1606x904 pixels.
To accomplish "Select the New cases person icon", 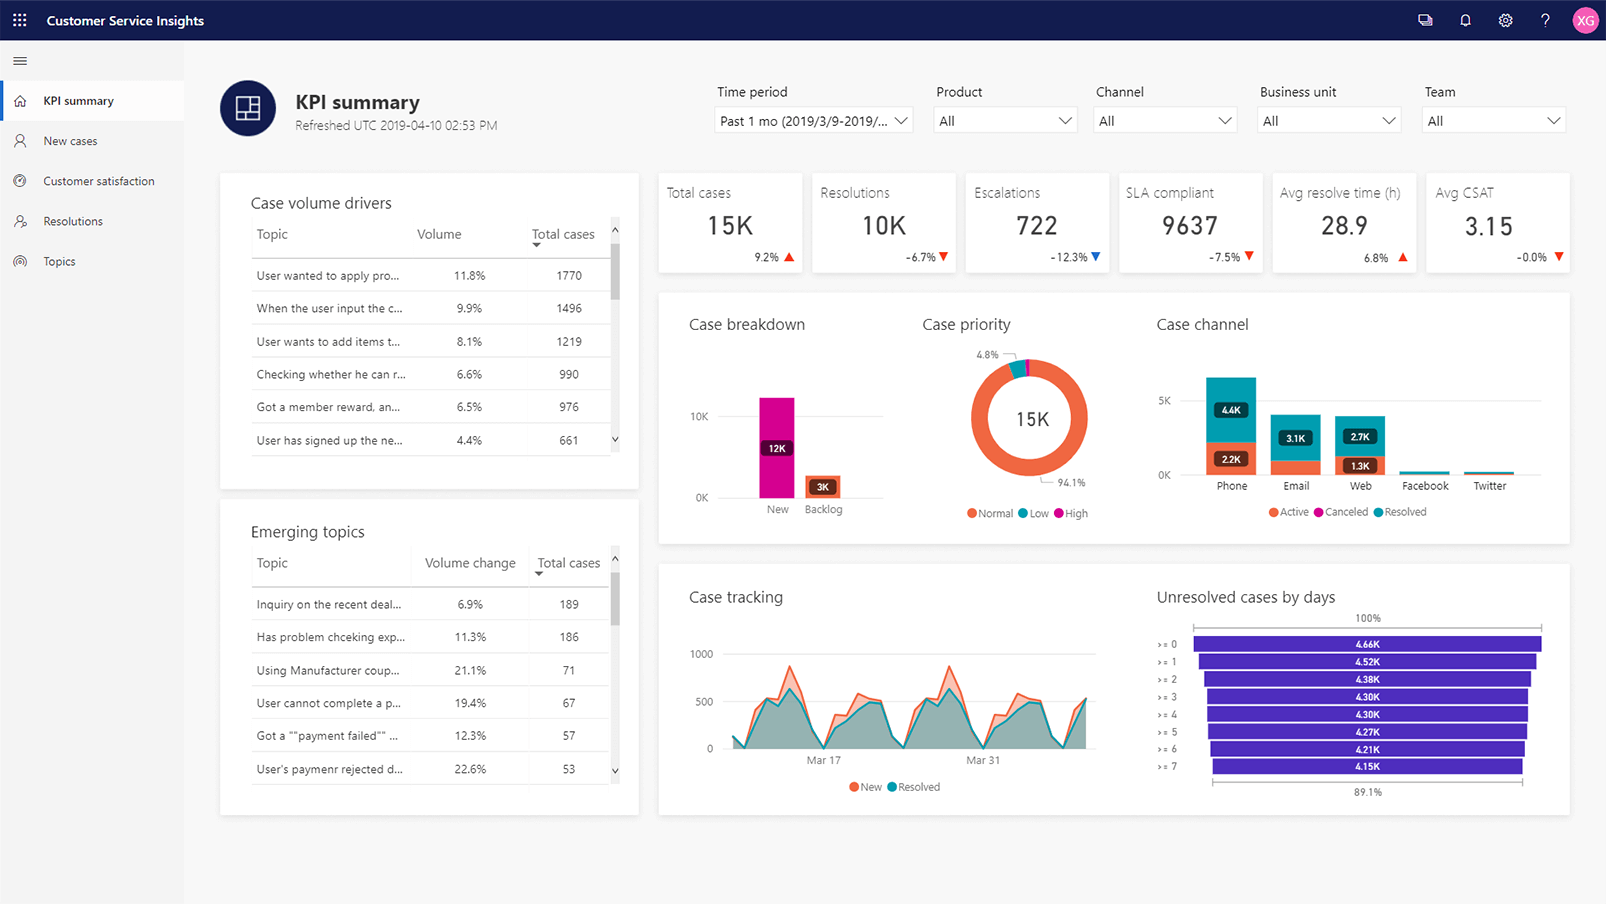I will point(20,140).
